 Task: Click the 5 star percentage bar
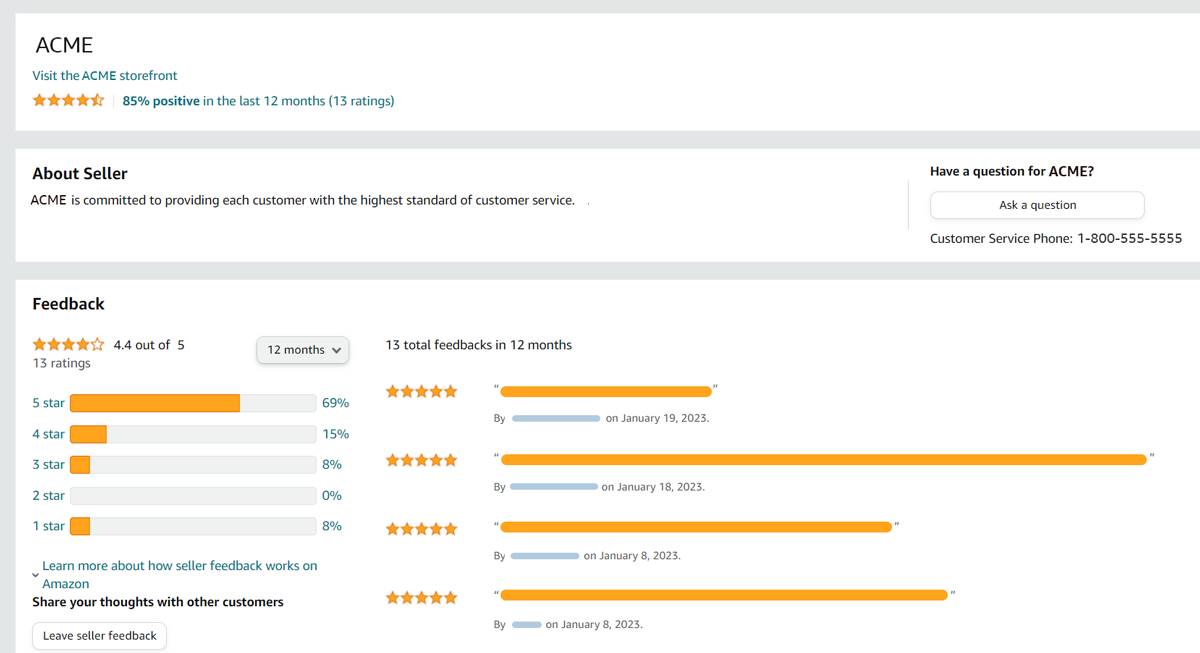pyautogui.click(x=192, y=402)
